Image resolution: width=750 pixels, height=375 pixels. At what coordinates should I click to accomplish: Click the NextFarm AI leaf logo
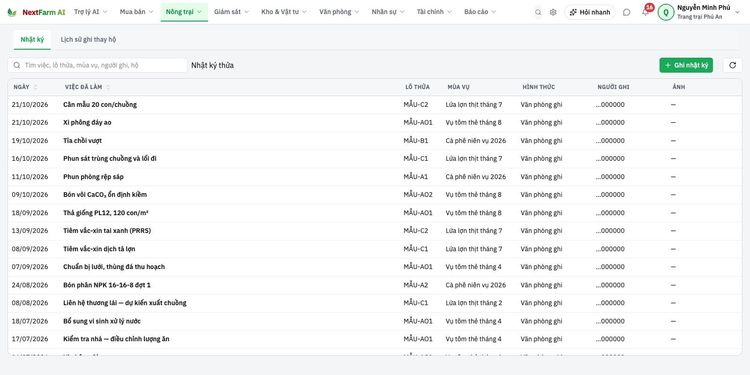tap(11, 12)
